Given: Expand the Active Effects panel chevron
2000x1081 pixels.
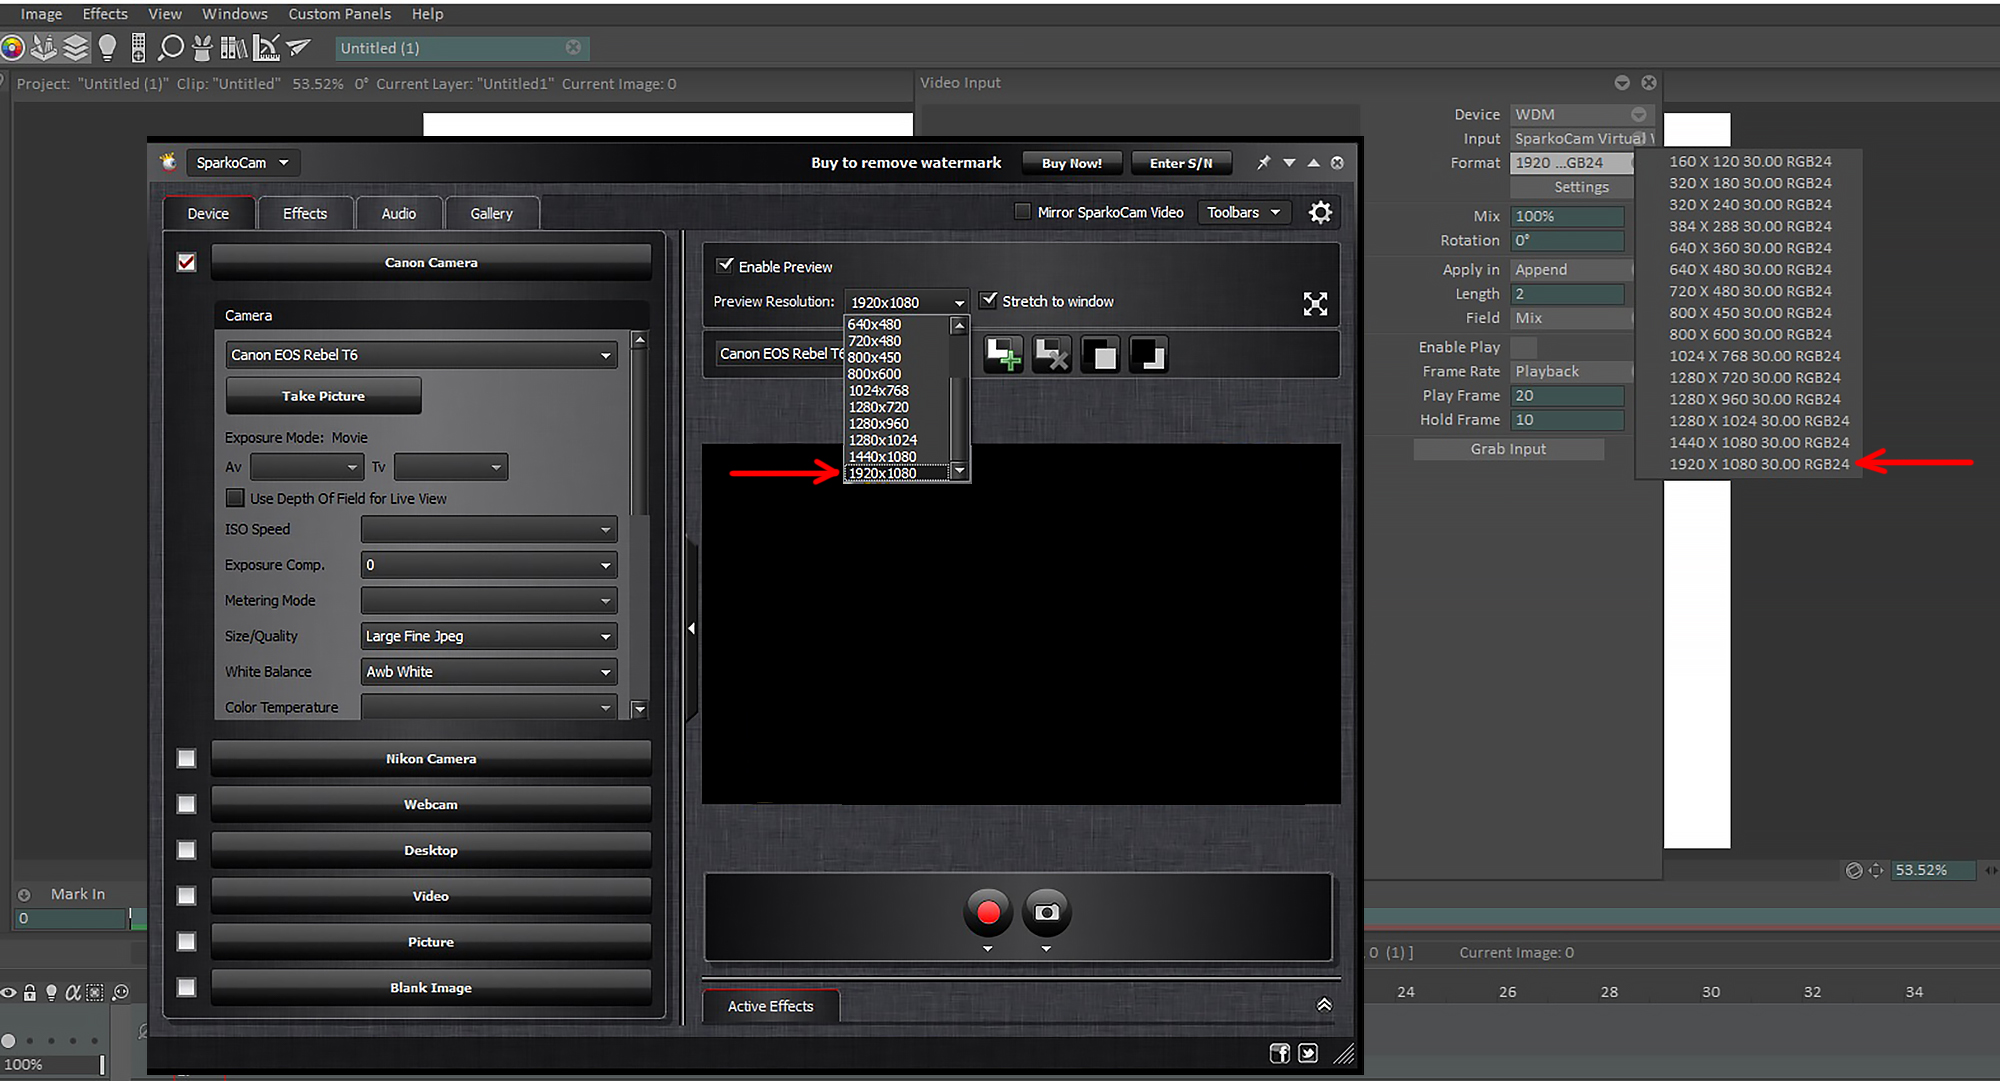Looking at the screenshot, I should tap(1324, 1005).
